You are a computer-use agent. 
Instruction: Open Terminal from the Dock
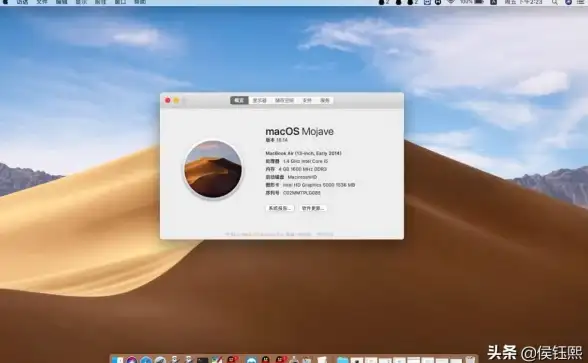click(x=202, y=360)
